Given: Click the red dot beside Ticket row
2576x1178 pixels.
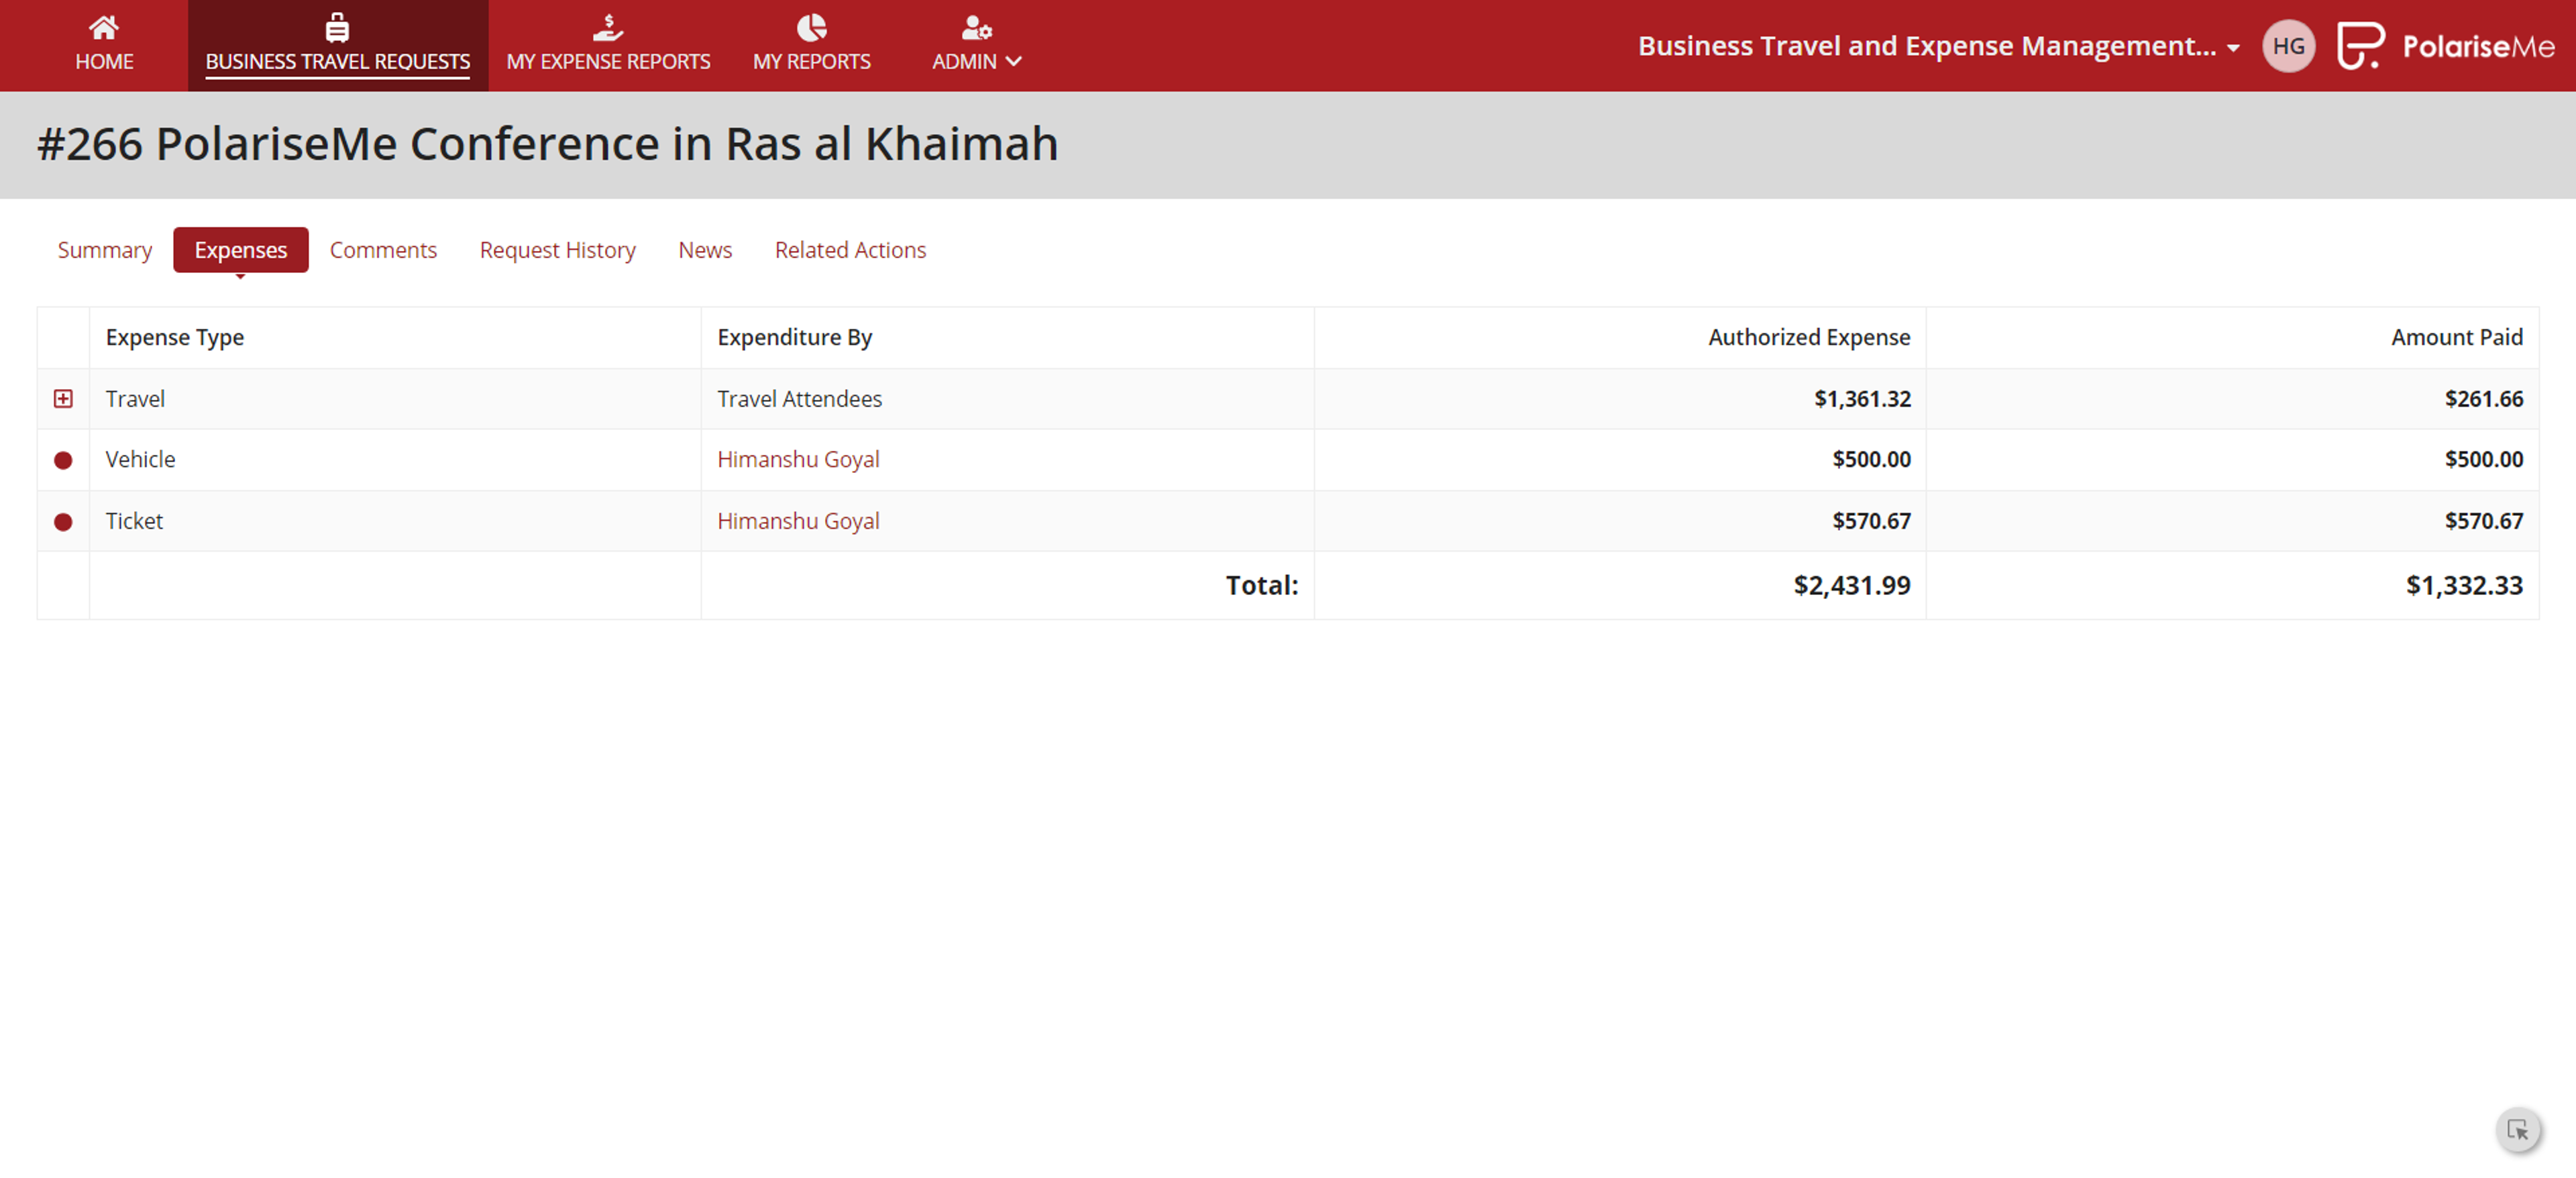Looking at the screenshot, I should click(x=63, y=521).
